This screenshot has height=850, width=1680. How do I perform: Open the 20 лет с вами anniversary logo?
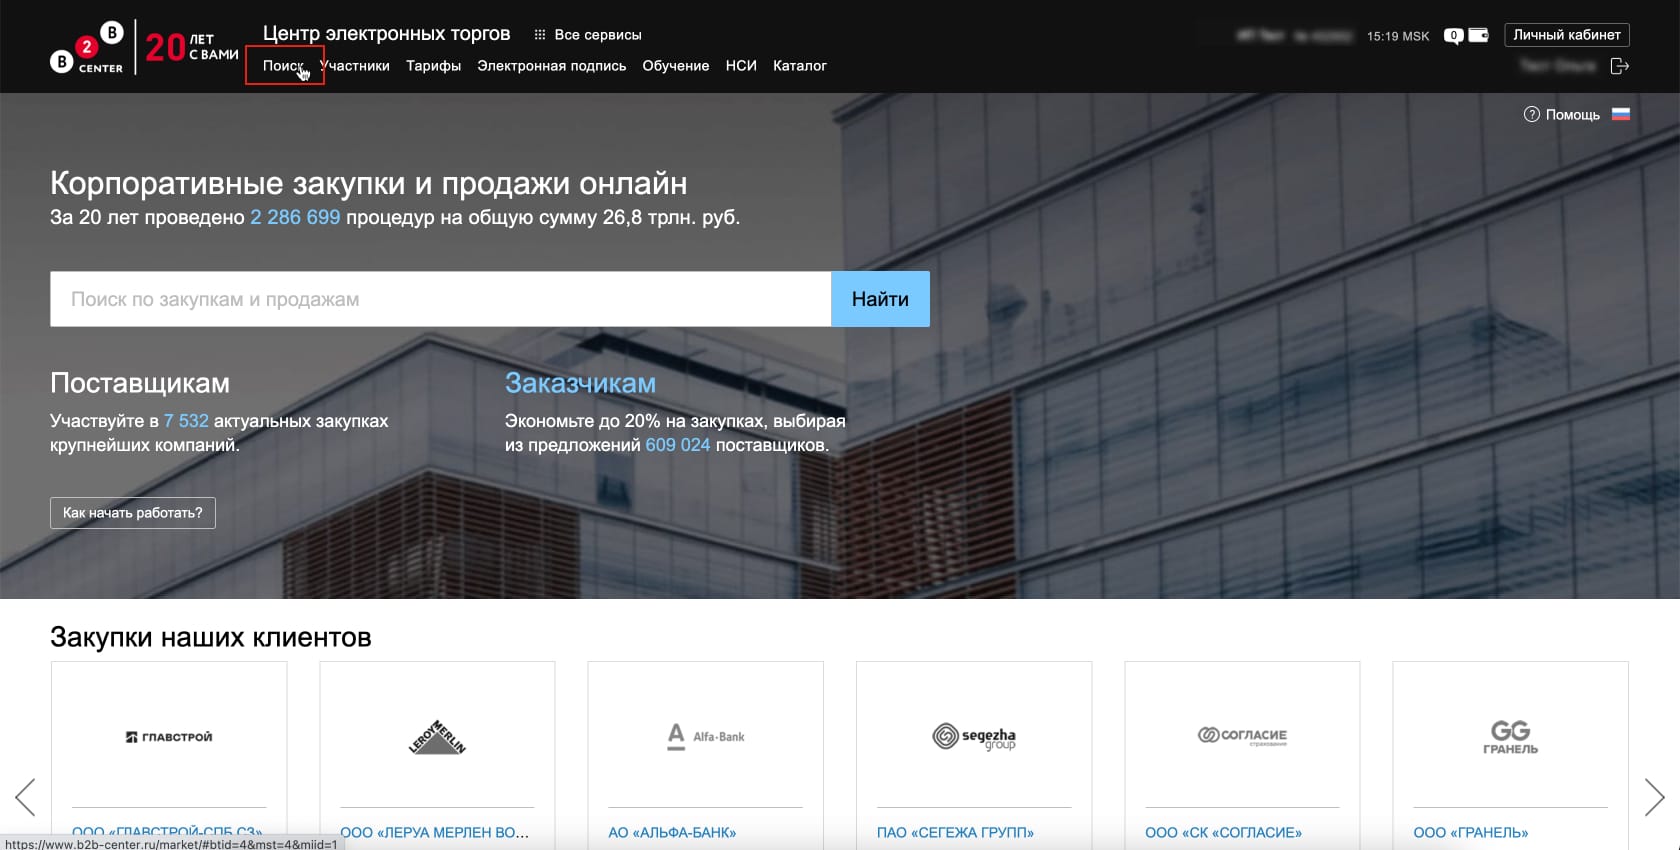[192, 47]
